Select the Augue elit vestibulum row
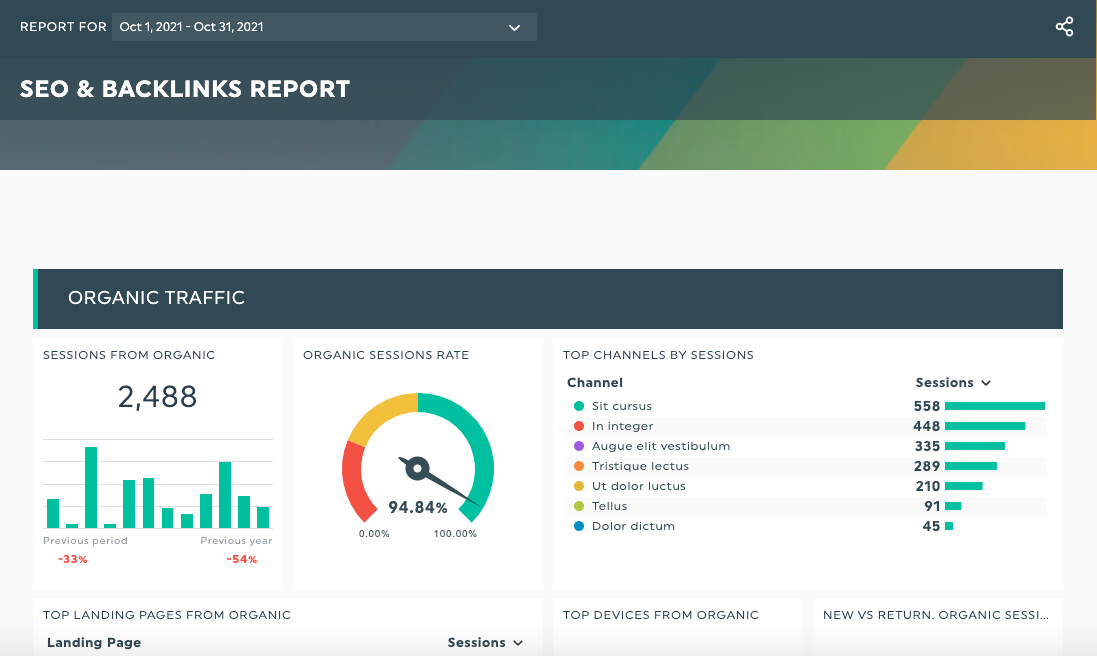 coord(807,446)
